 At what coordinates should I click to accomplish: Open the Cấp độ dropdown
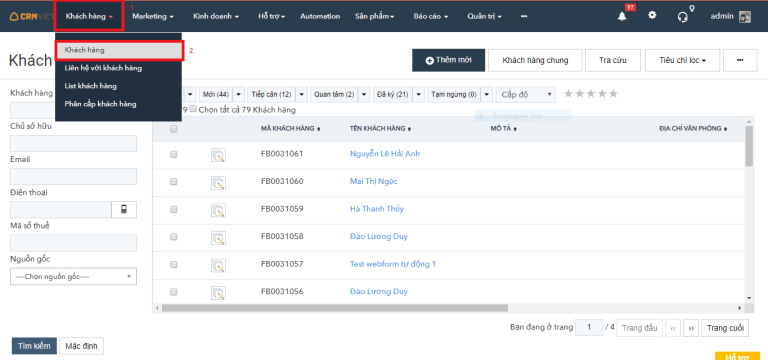pos(525,95)
